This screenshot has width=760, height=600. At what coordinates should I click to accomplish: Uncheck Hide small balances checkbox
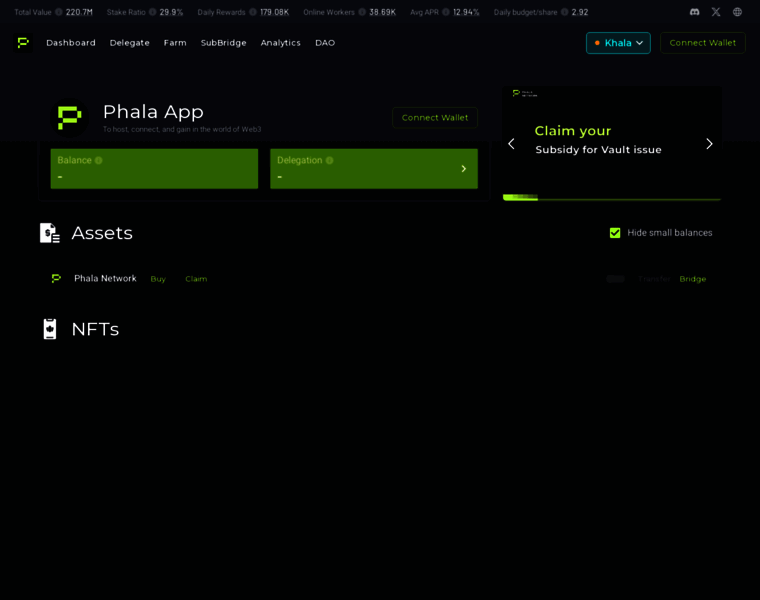click(x=615, y=233)
